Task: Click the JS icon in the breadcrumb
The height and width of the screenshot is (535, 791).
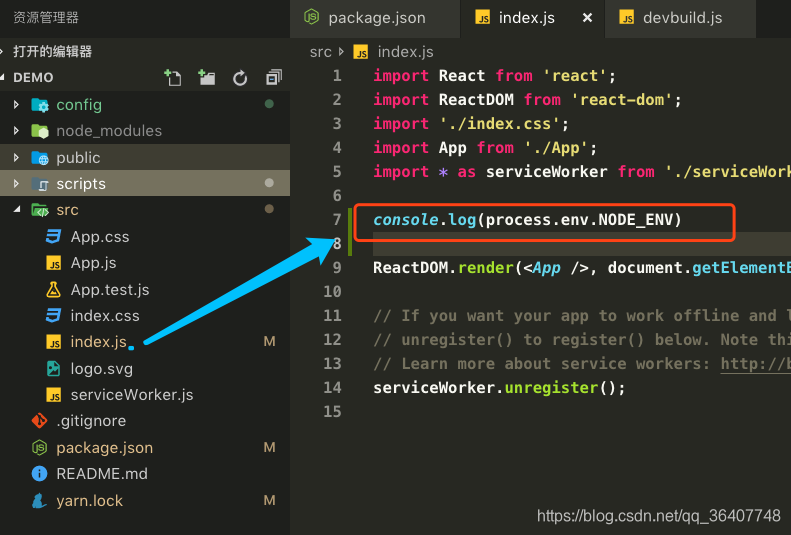Action: [361, 52]
